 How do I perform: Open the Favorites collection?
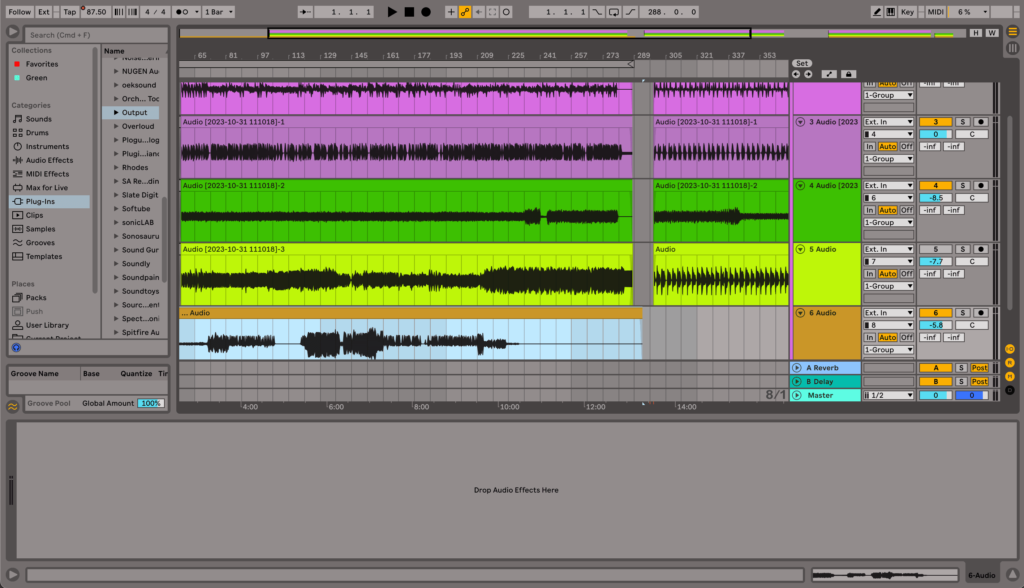coord(41,64)
